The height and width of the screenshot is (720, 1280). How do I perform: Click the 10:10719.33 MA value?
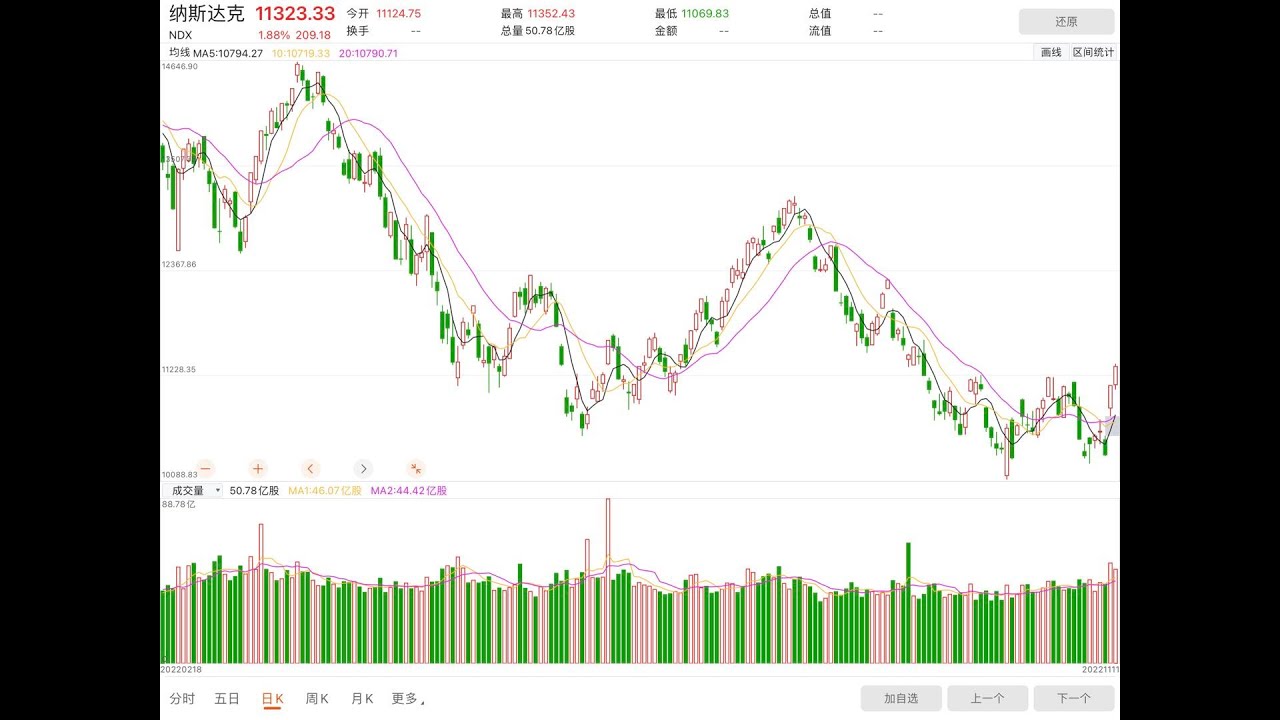(x=301, y=53)
